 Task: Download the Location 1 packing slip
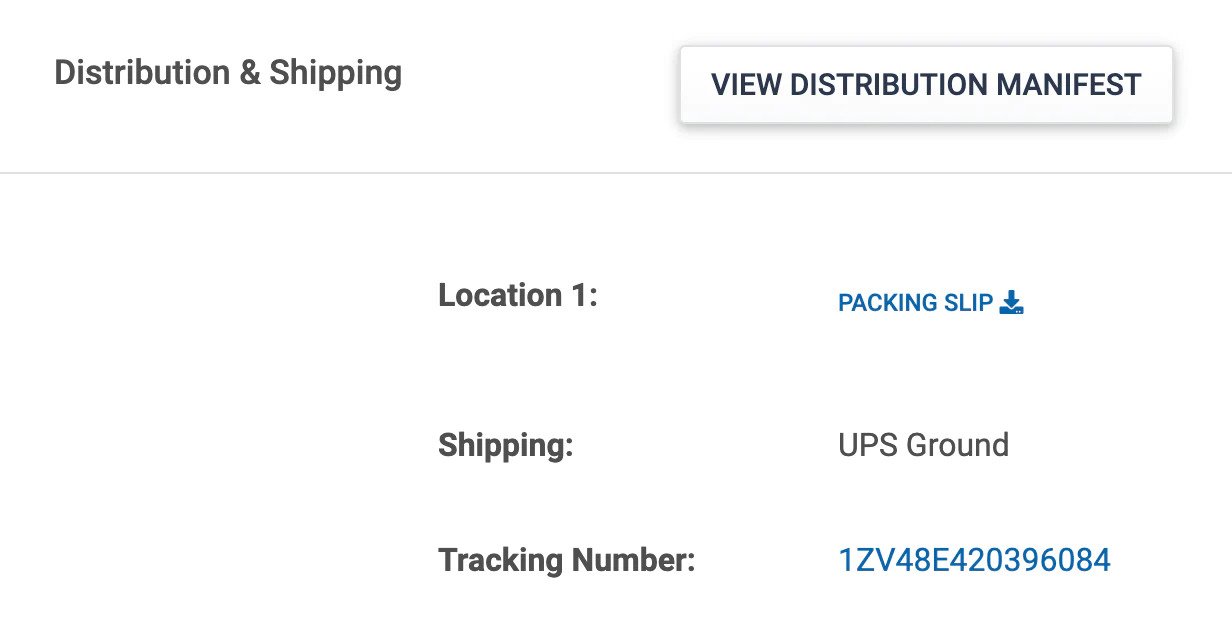[x=931, y=303]
